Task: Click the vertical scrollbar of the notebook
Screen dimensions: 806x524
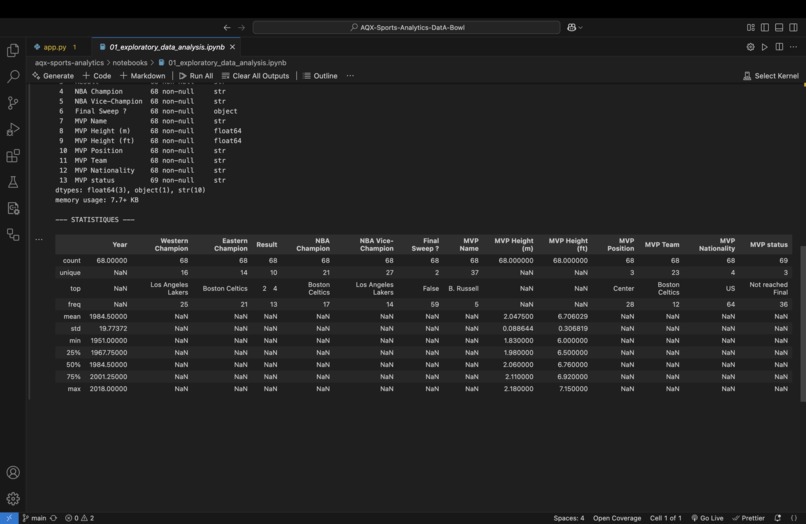Action: pyautogui.click(x=803, y=323)
